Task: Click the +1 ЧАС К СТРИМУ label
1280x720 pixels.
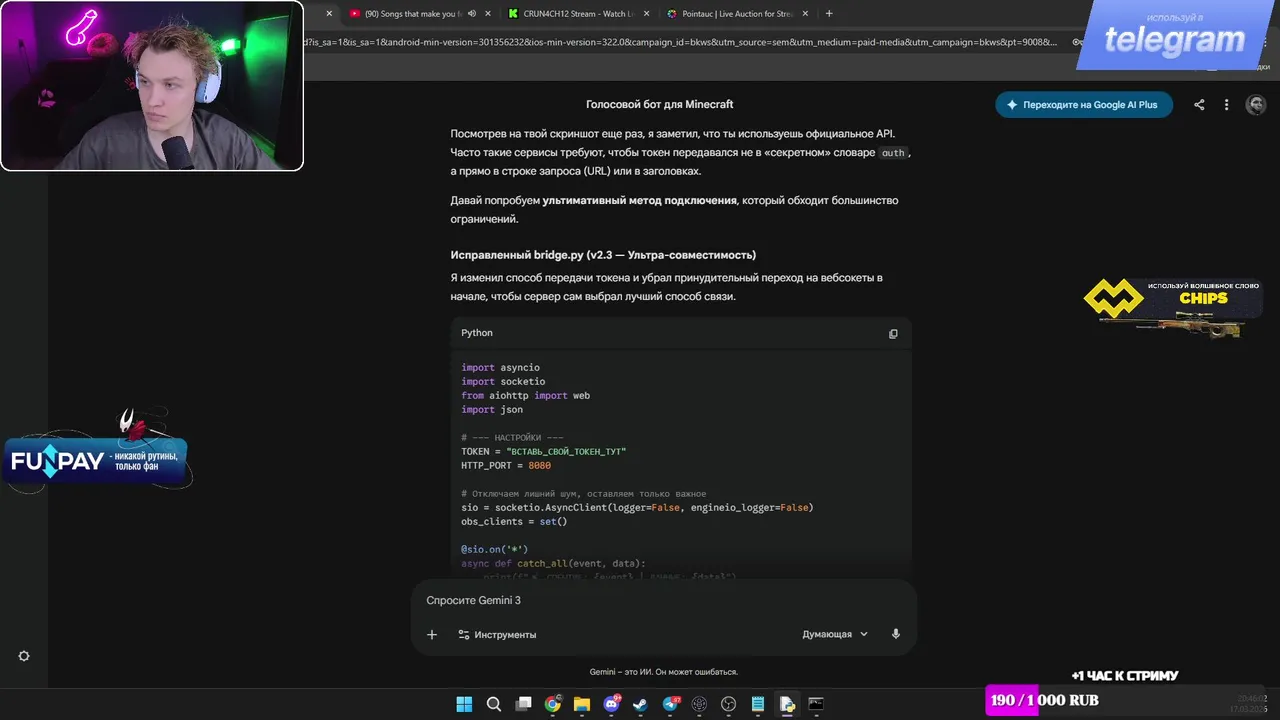Action: pos(1125,676)
